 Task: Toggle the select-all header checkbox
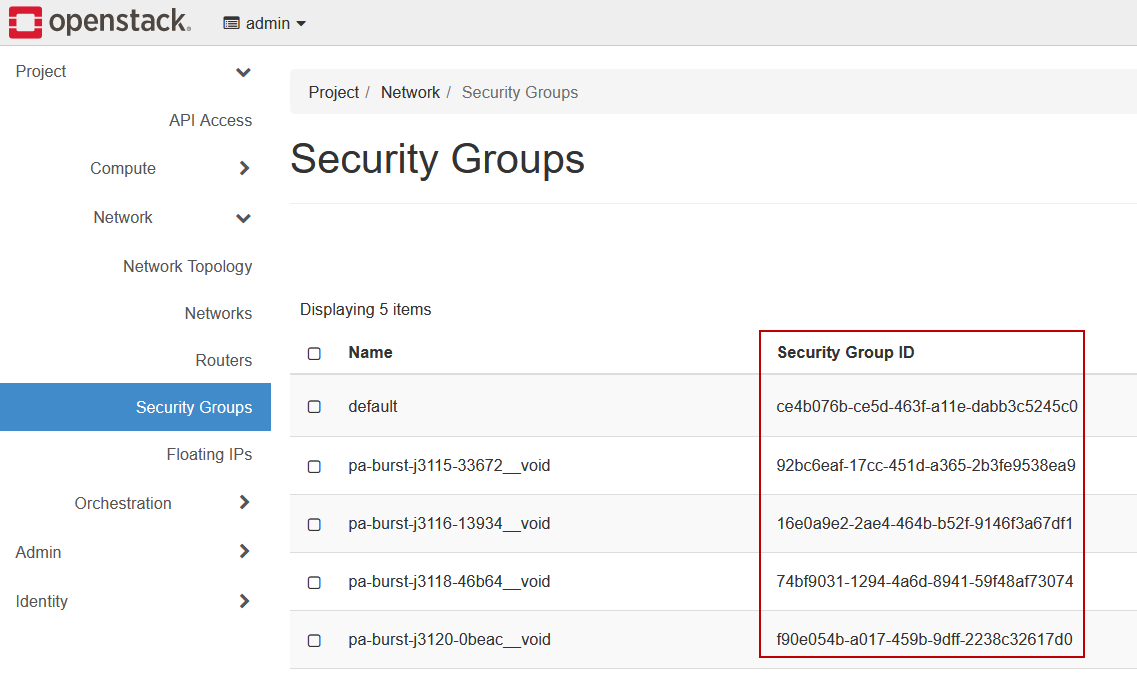314,353
